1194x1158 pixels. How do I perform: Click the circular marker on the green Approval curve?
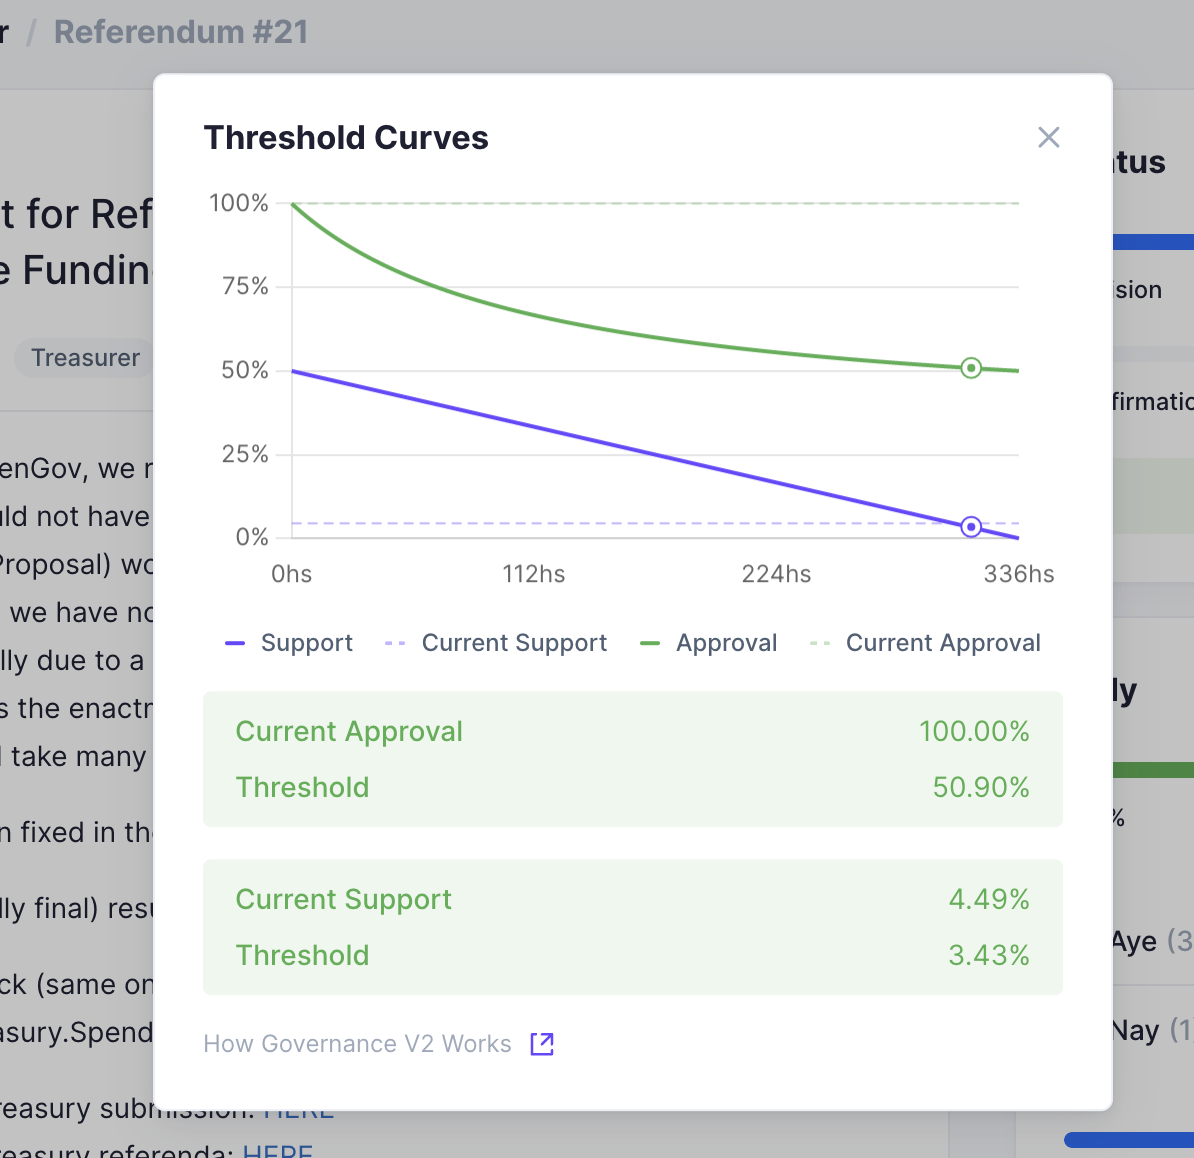(970, 368)
